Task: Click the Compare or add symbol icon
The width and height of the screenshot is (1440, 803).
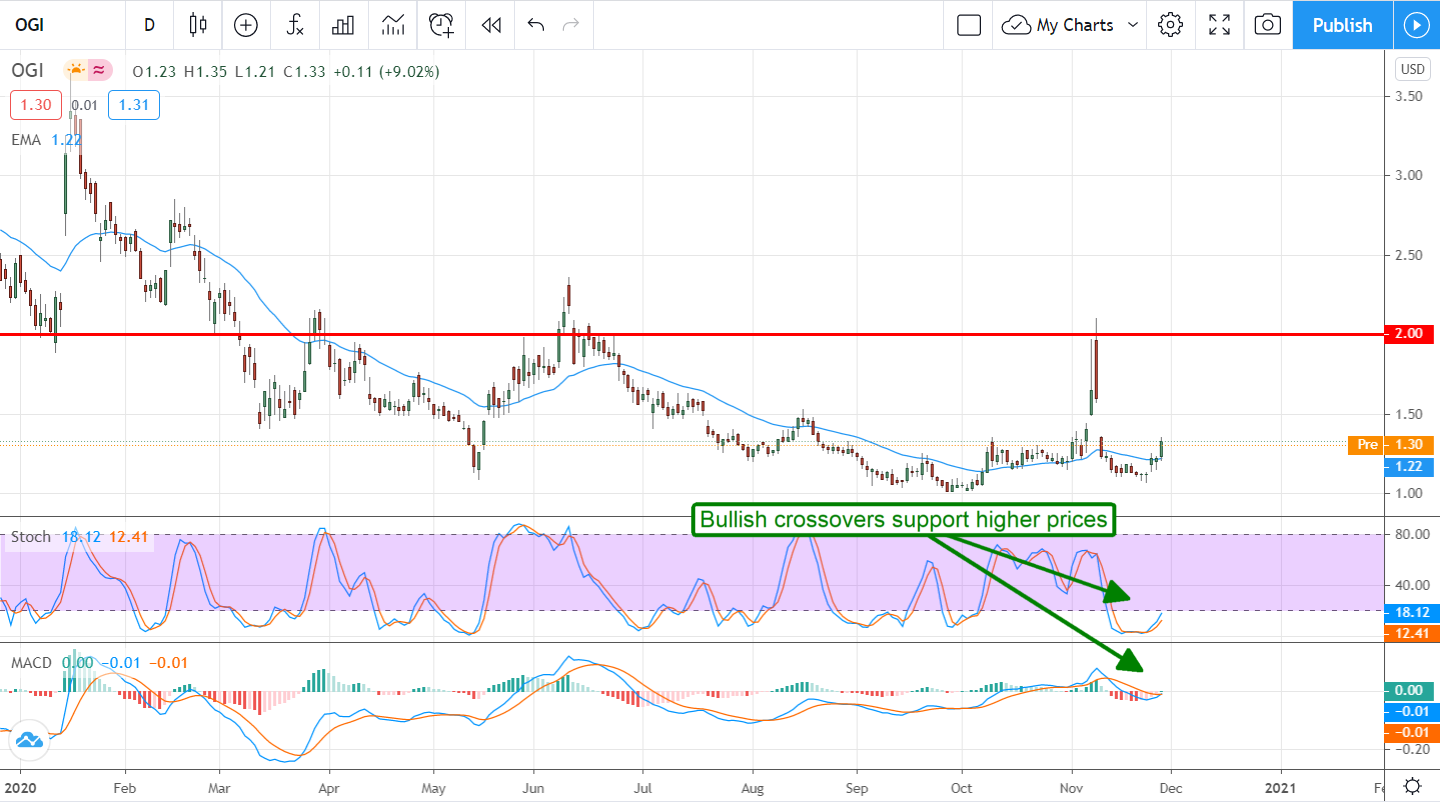Action: 245,25
